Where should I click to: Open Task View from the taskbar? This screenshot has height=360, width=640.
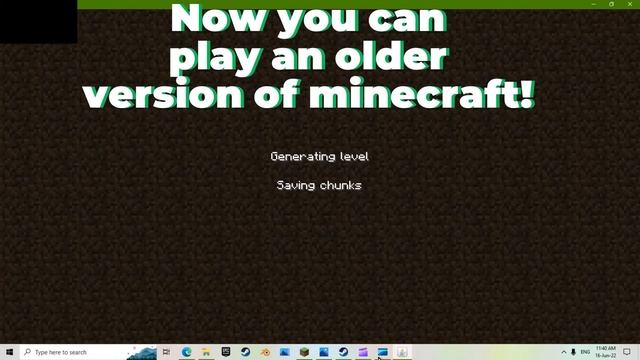click(166, 352)
